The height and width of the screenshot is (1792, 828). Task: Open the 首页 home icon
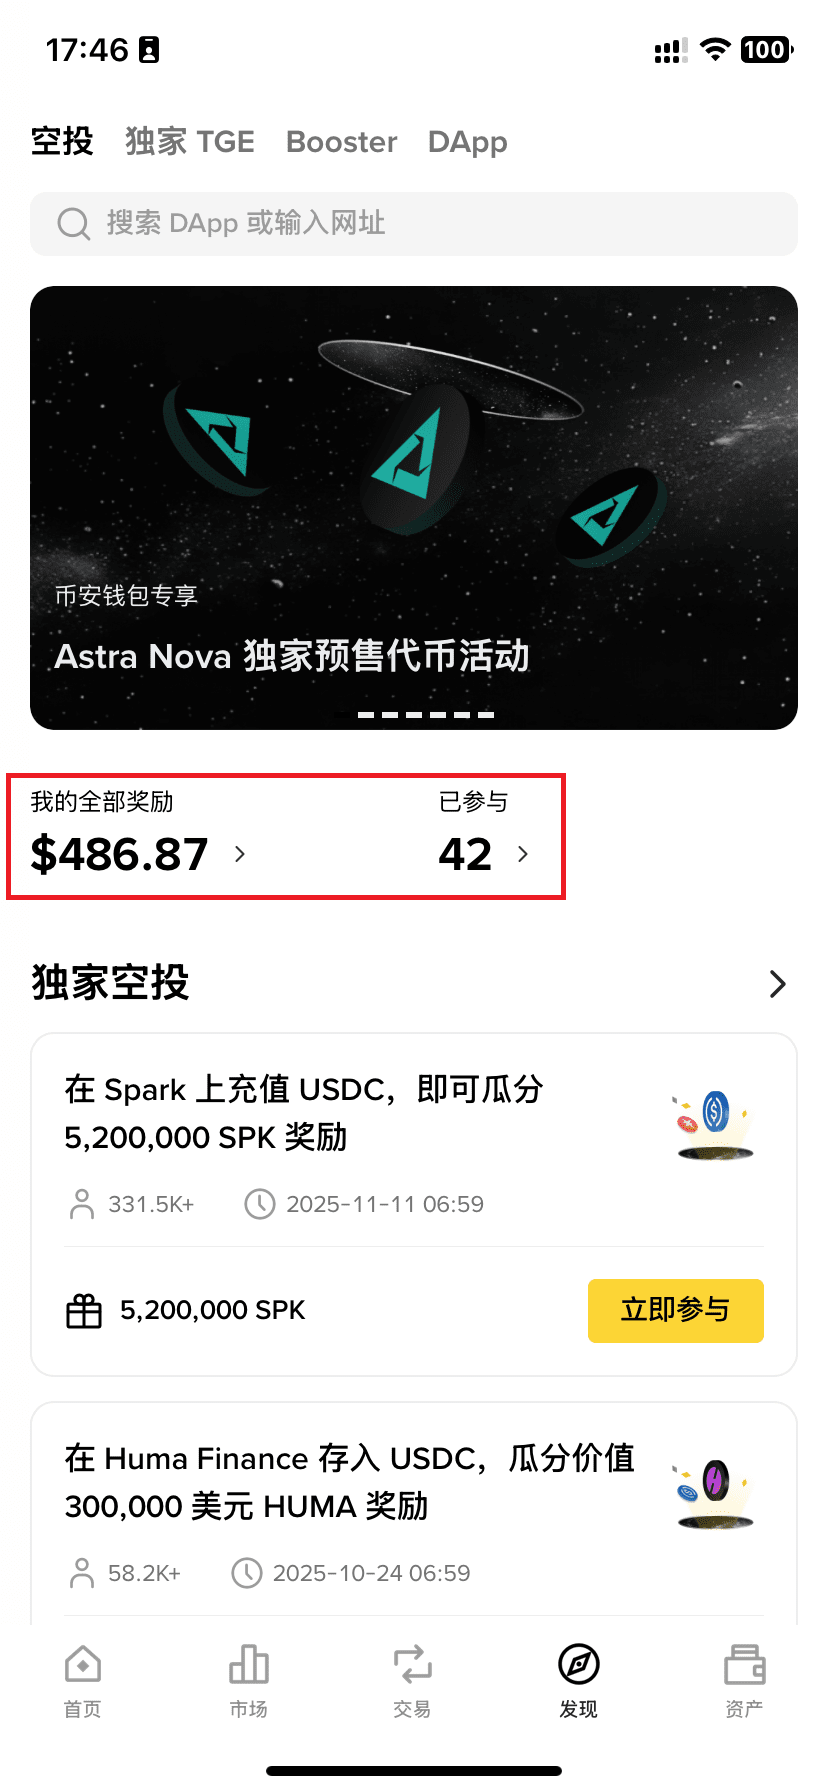tap(83, 1666)
